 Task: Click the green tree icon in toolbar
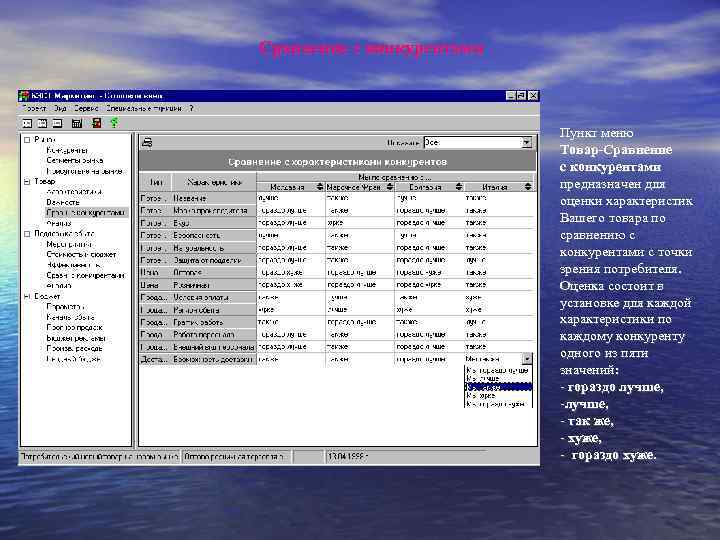coord(114,122)
